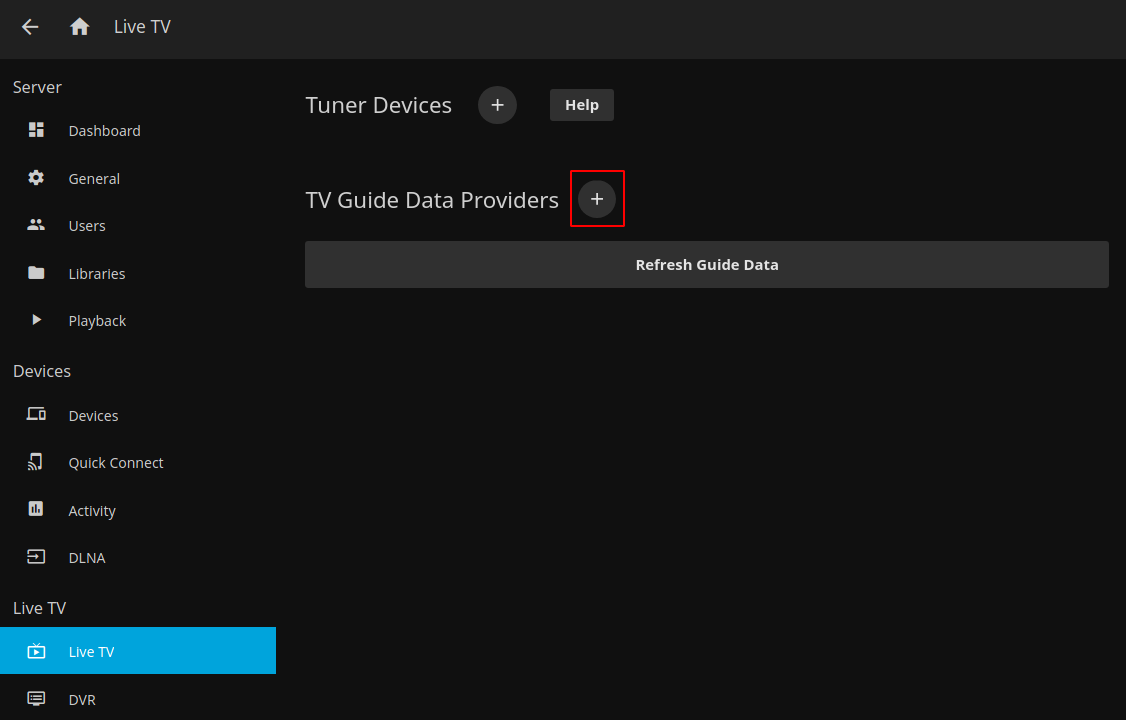1126x720 pixels.
Task: Open the Devices menu item
Action: click(x=93, y=416)
